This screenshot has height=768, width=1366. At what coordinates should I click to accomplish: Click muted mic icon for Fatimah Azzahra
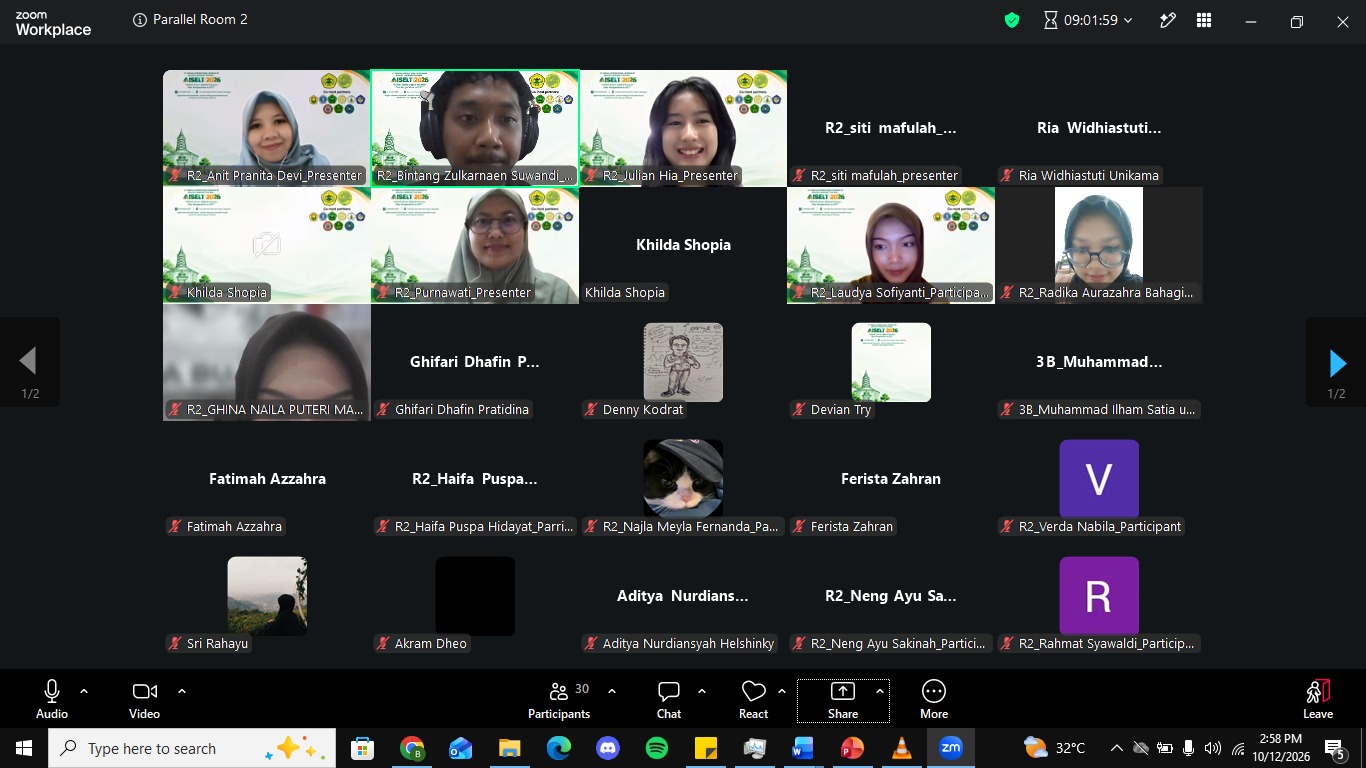coord(175,527)
